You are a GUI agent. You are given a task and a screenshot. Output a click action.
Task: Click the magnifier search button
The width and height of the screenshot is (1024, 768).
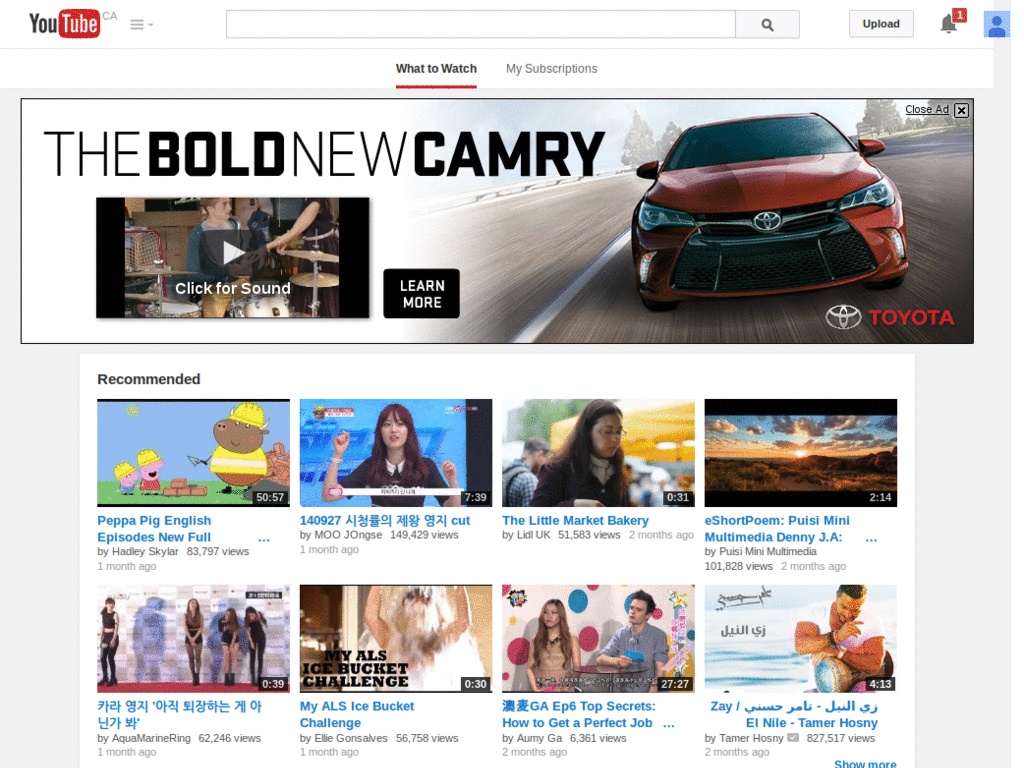[767, 24]
